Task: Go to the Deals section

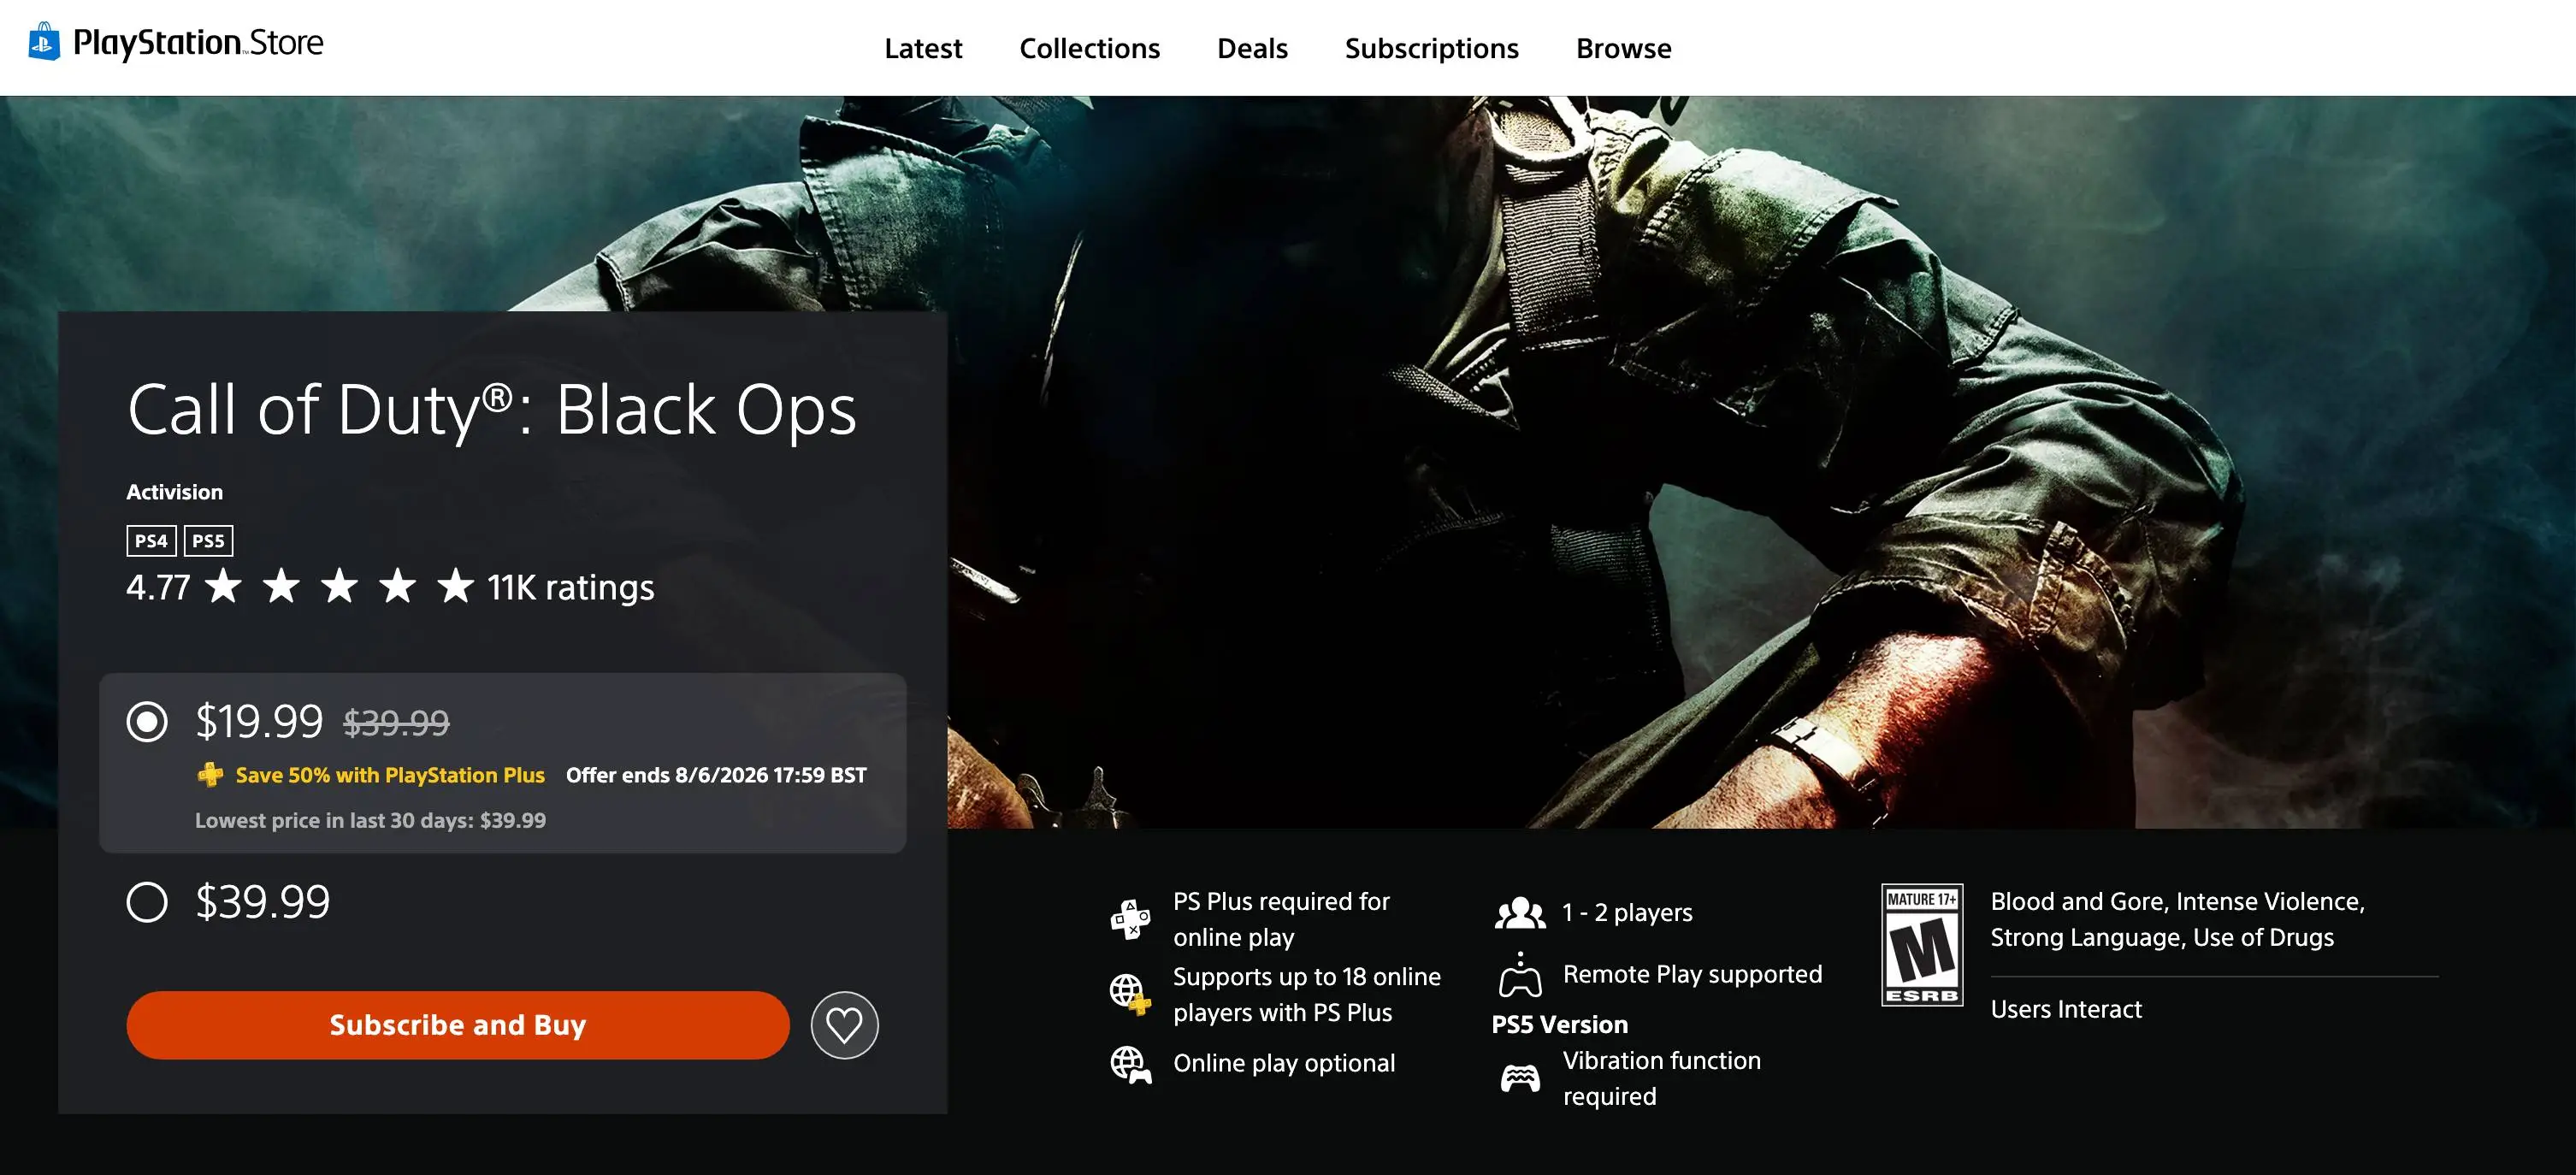Action: click(1252, 48)
